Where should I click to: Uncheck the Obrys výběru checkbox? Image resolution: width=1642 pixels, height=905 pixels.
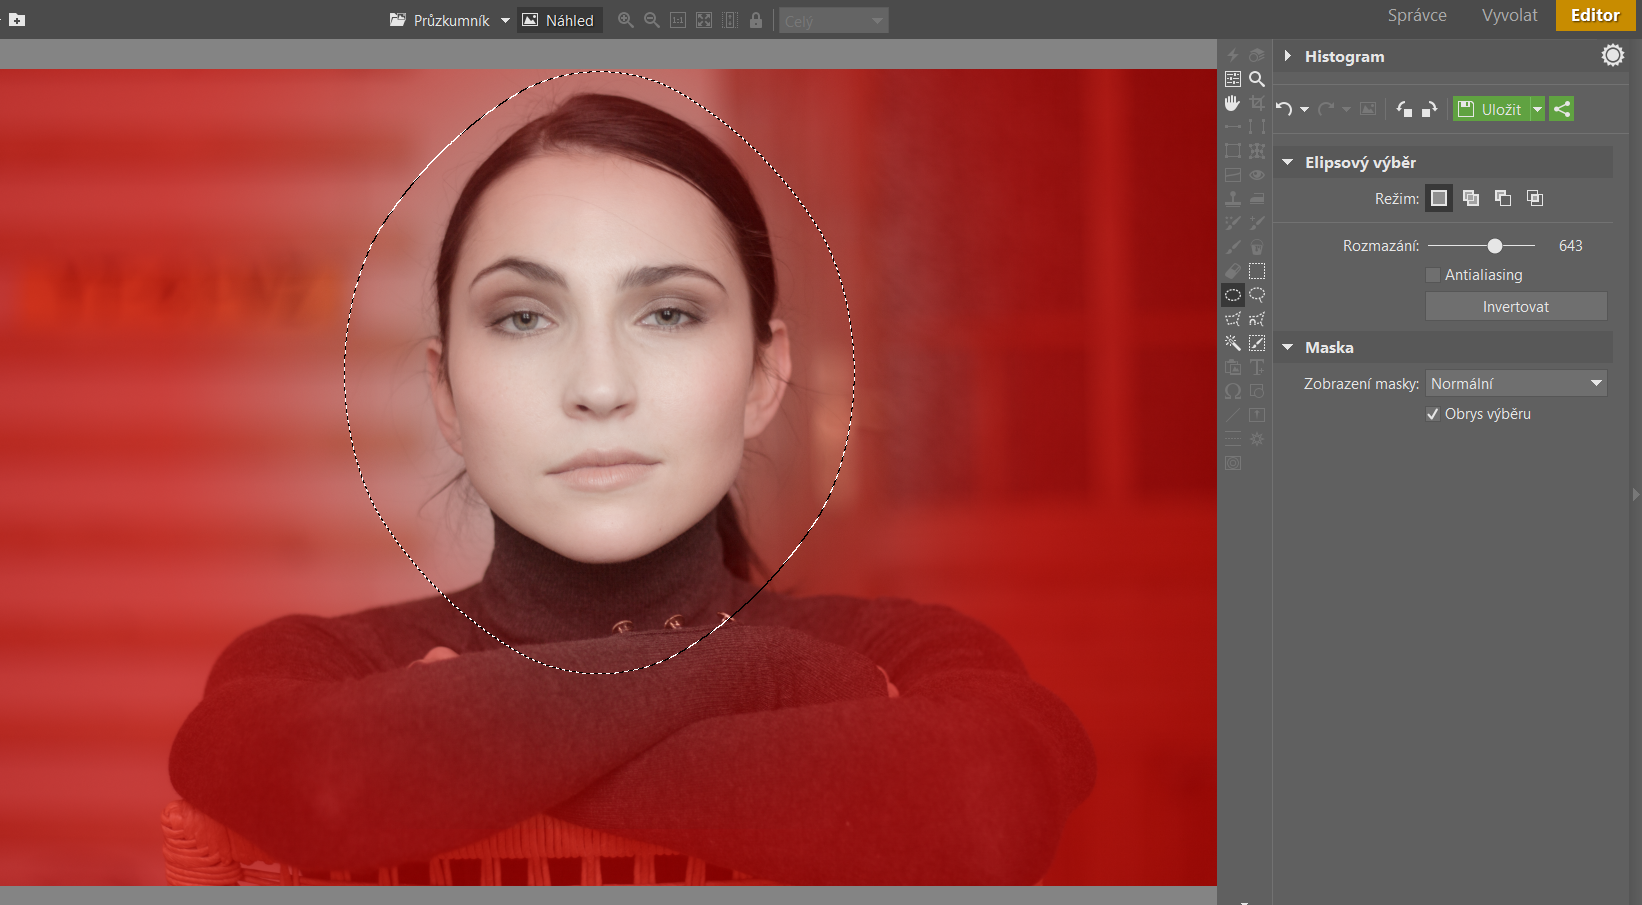[x=1433, y=414]
